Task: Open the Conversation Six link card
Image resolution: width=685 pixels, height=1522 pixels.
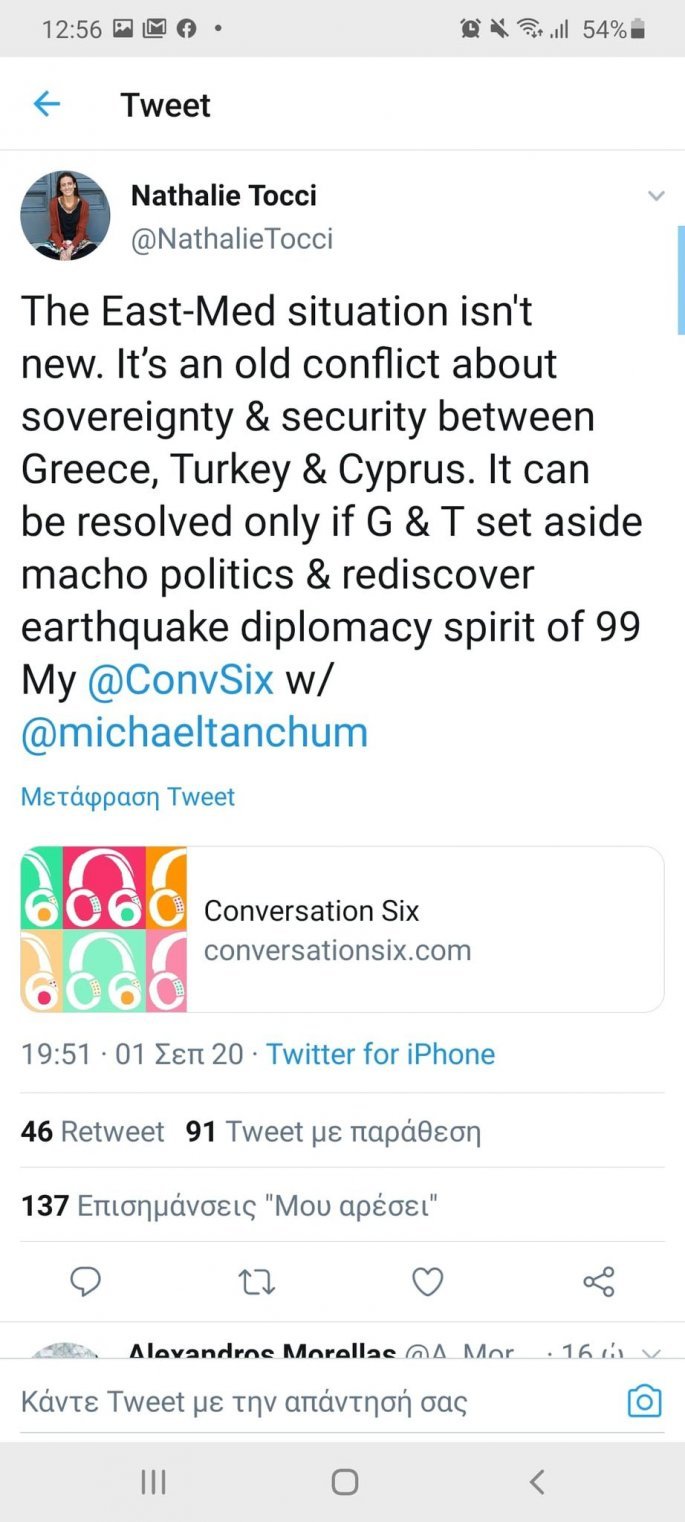Action: click(x=342, y=929)
